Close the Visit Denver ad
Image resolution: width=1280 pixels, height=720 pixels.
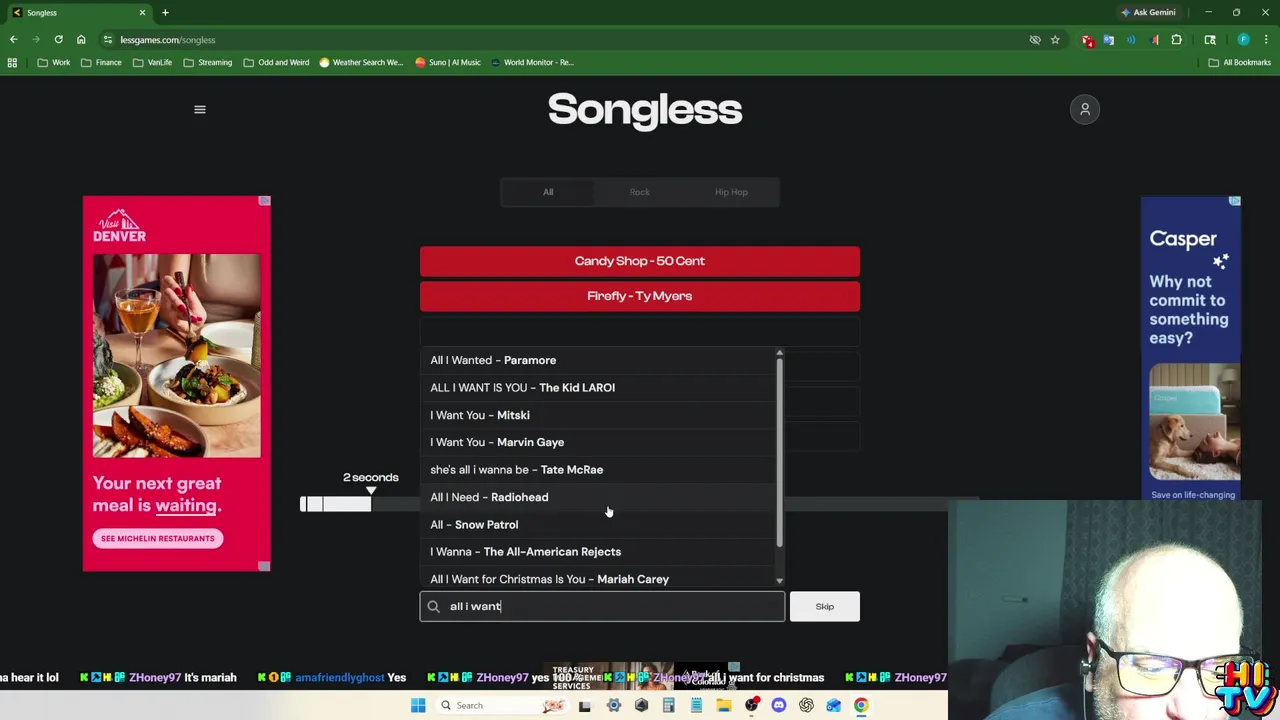coord(264,201)
